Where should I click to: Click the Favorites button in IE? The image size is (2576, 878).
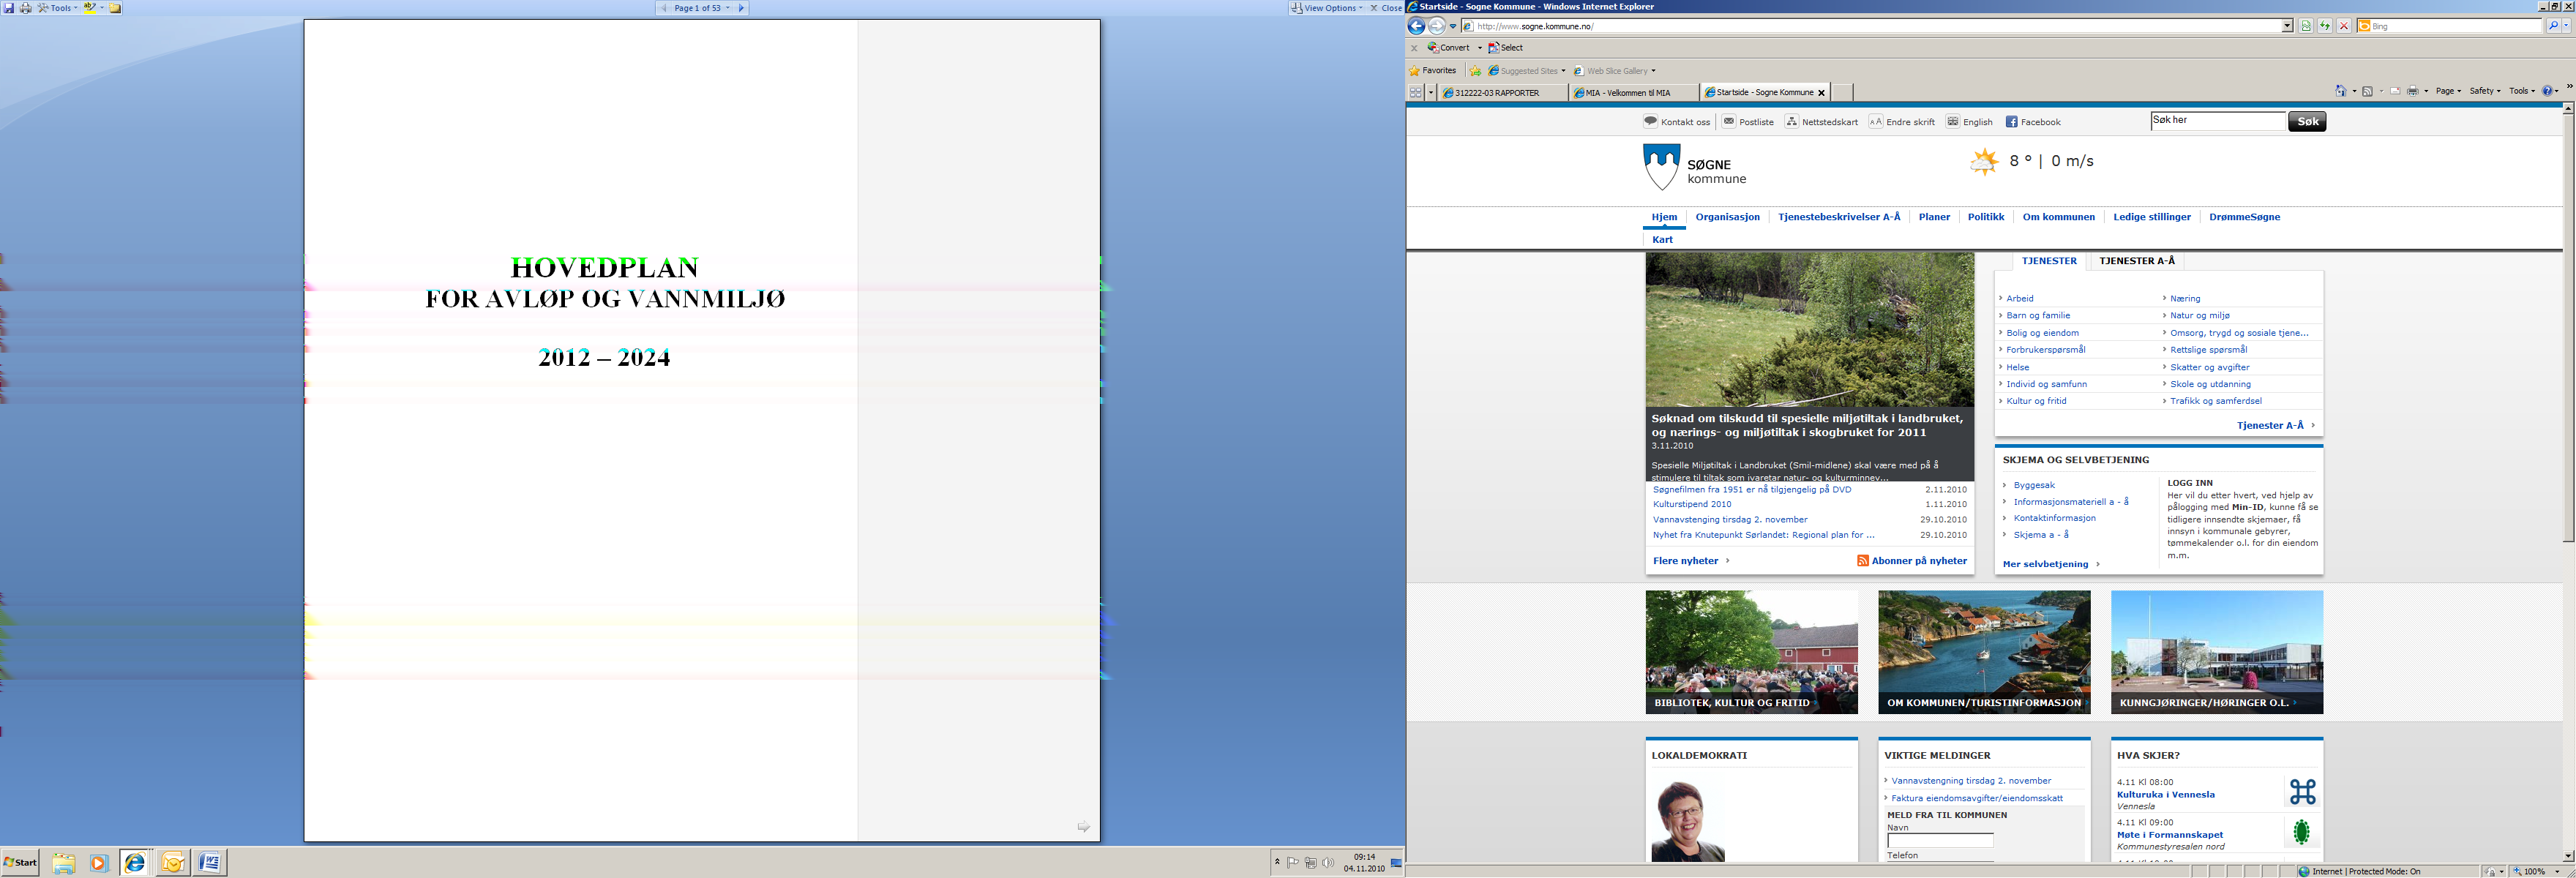click(x=1433, y=71)
